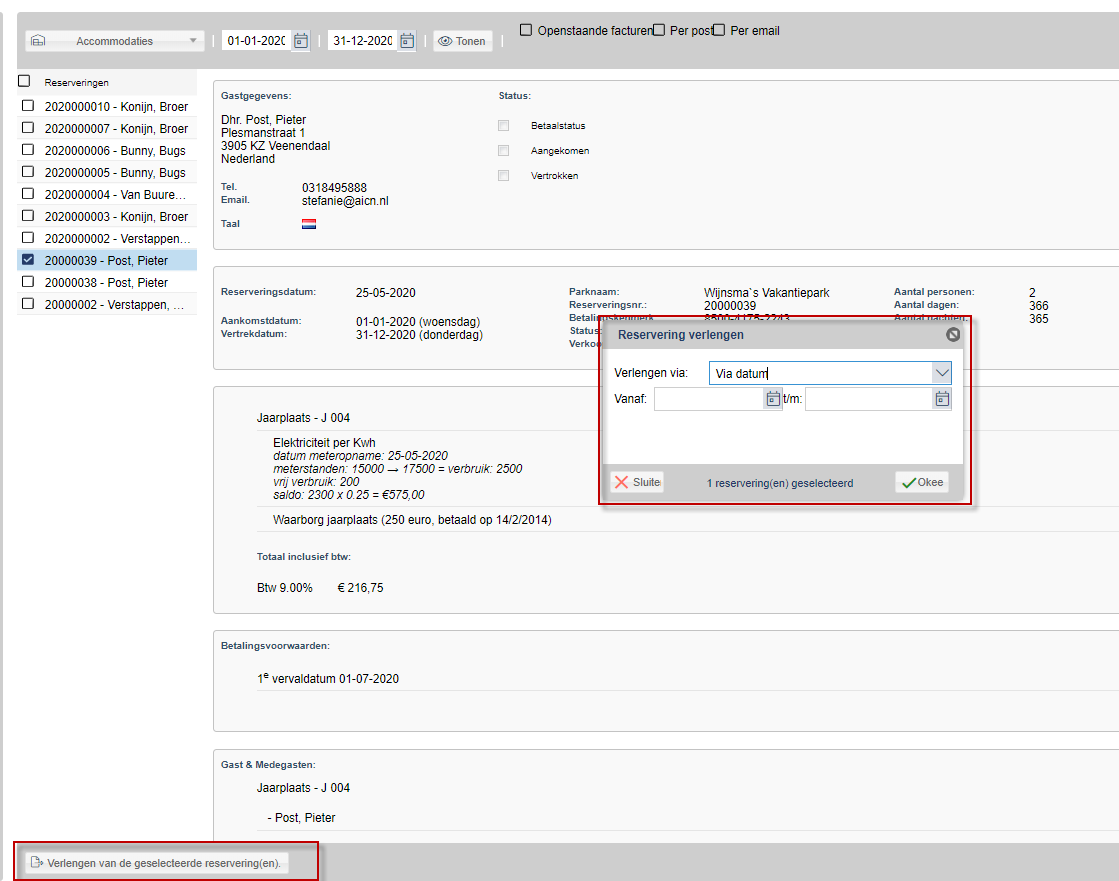
Task: Close the Reservering verlengen dialog via round icon
Action: point(953,335)
